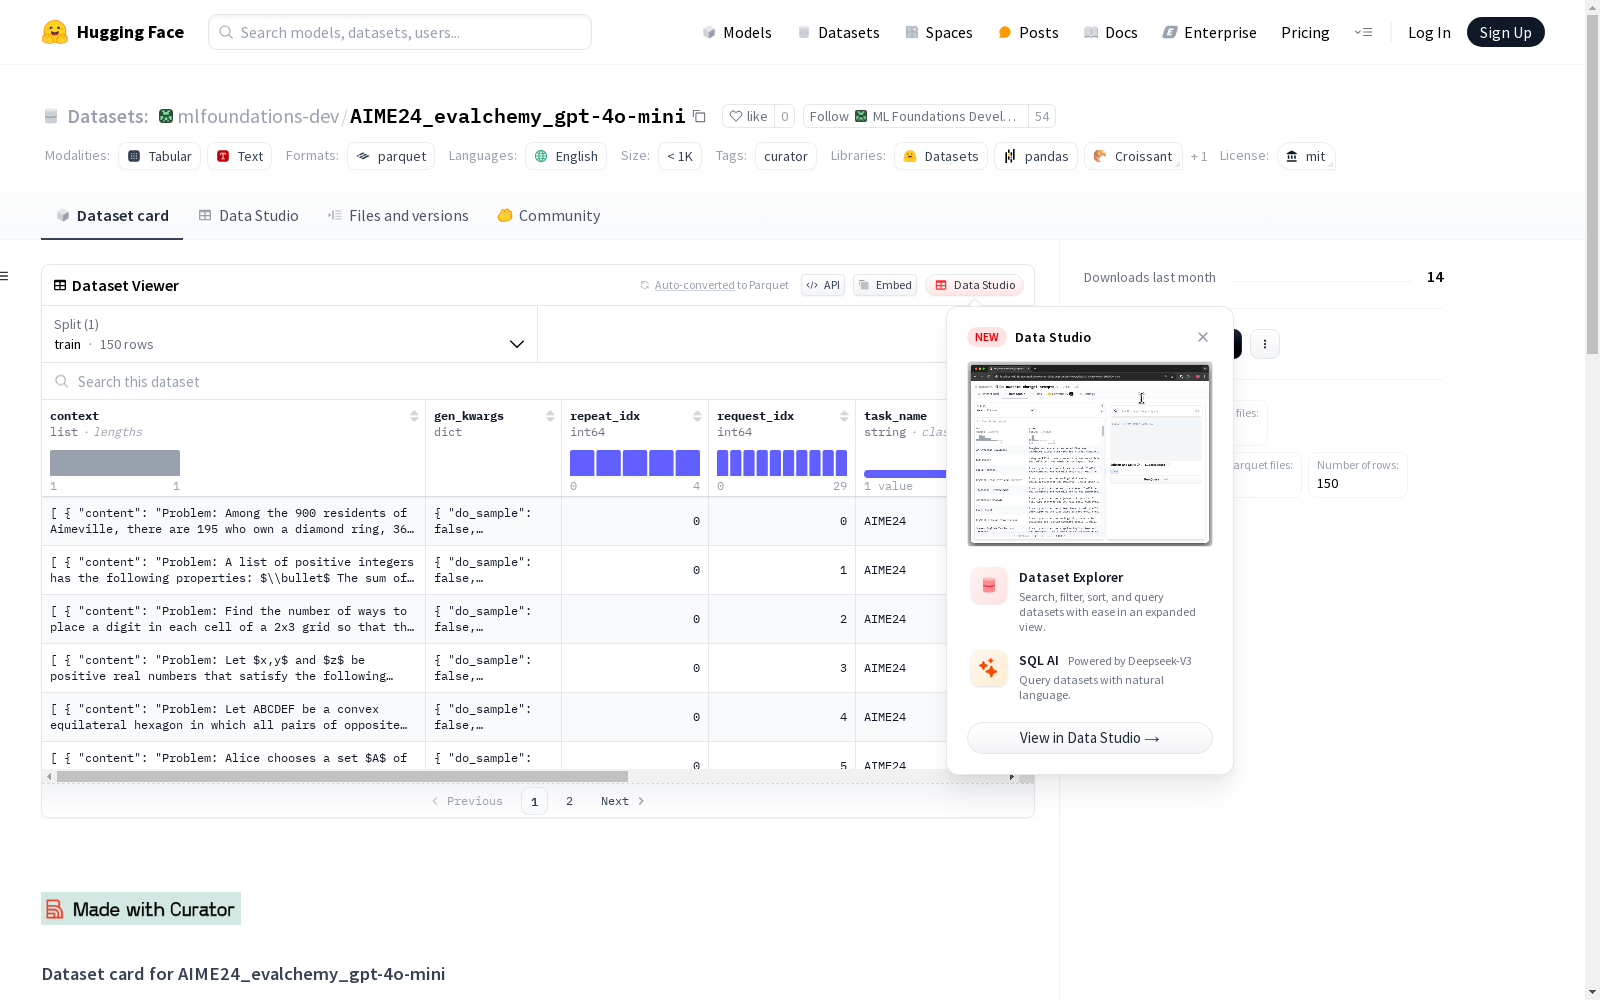
Task: Sort the request_idx column
Action: tap(844, 416)
